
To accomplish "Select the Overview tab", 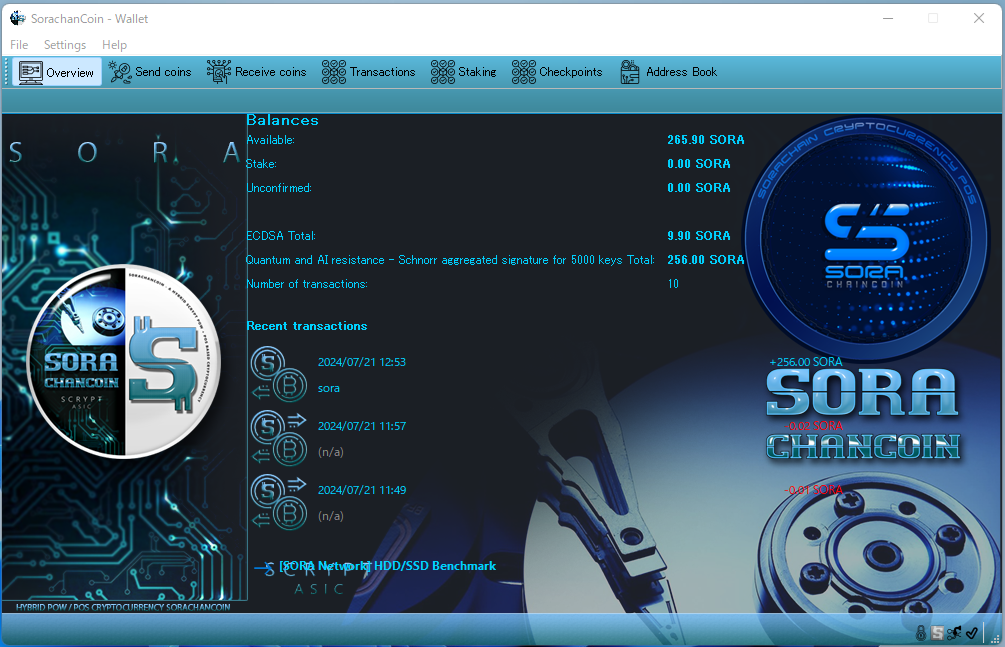I will tap(57, 72).
